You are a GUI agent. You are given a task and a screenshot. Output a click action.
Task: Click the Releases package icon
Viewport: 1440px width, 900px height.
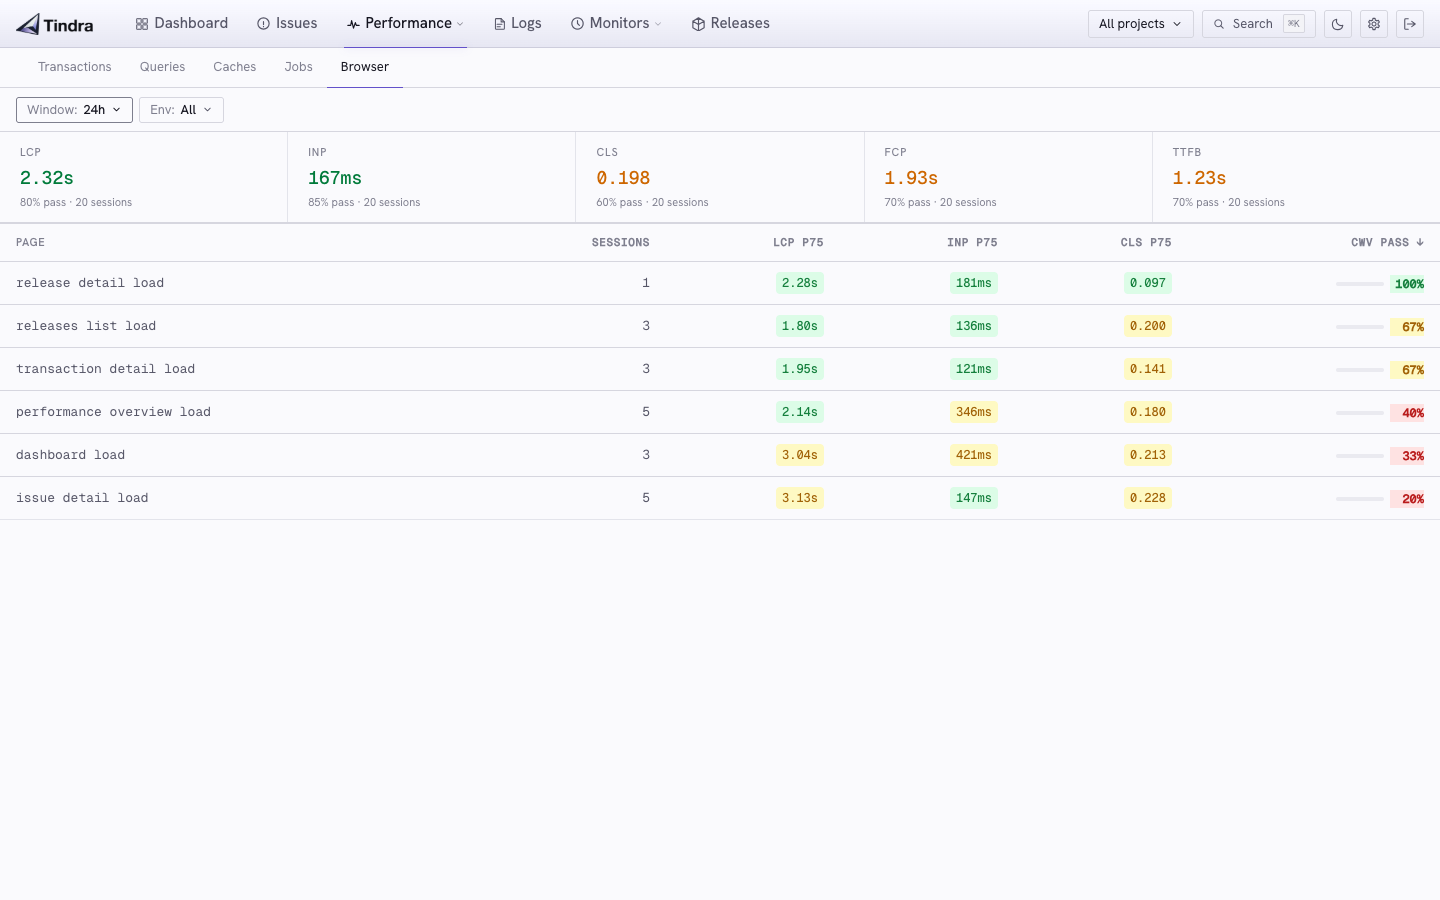(x=699, y=24)
